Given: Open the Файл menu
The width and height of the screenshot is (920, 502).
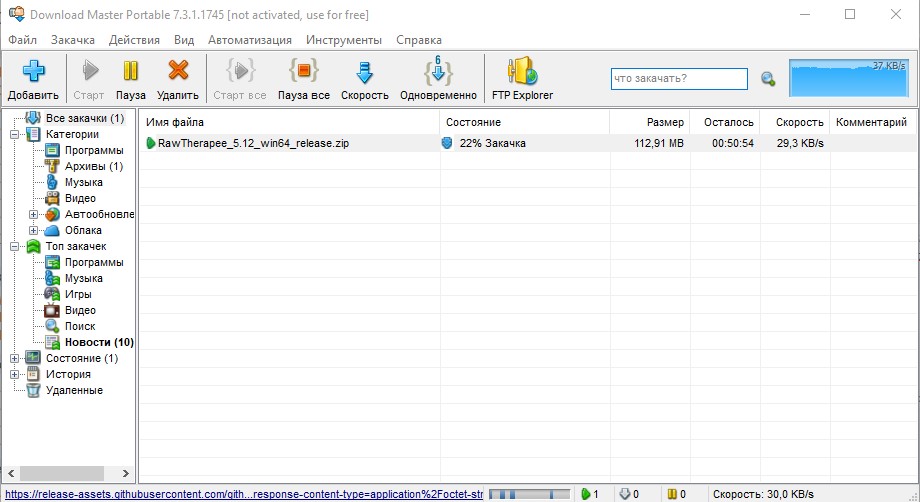Looking at the screenshot, I should click(x=22, y=40).
